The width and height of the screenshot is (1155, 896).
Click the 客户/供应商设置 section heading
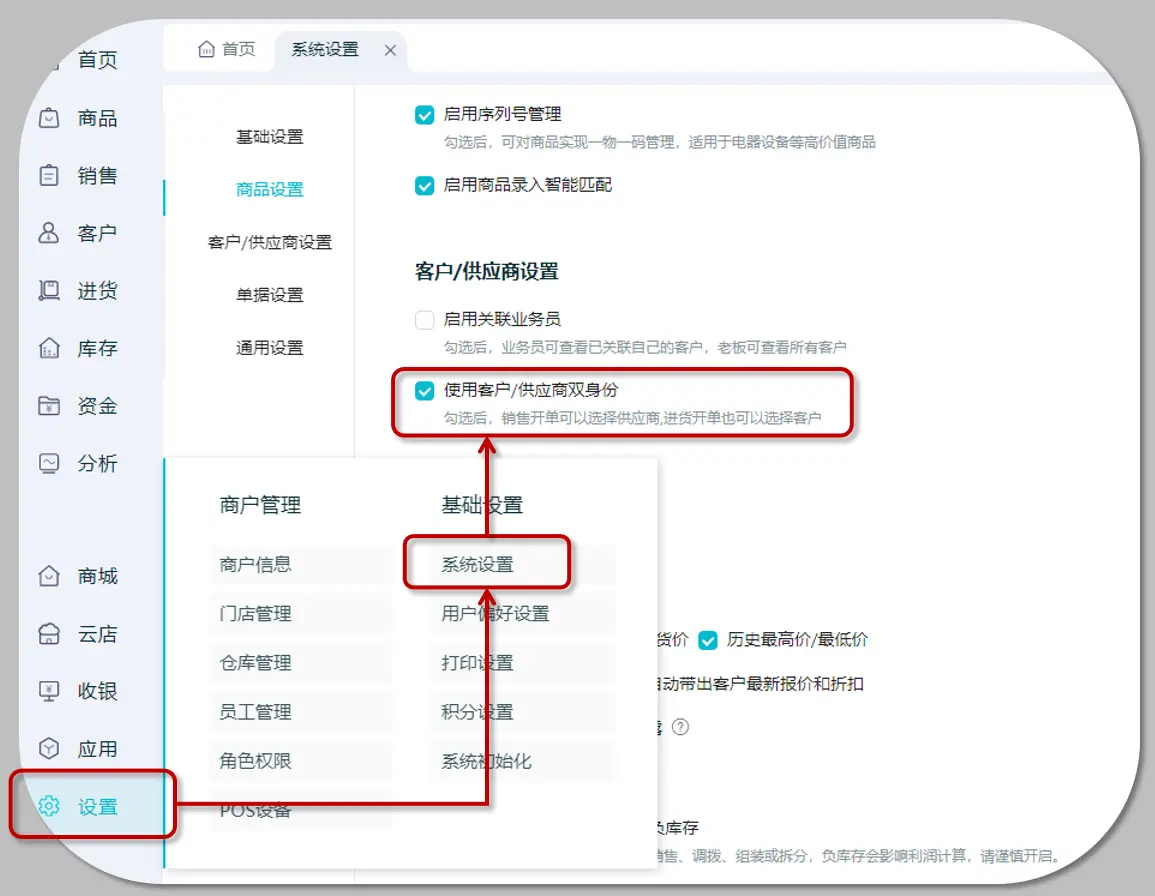tap(487, 271)
